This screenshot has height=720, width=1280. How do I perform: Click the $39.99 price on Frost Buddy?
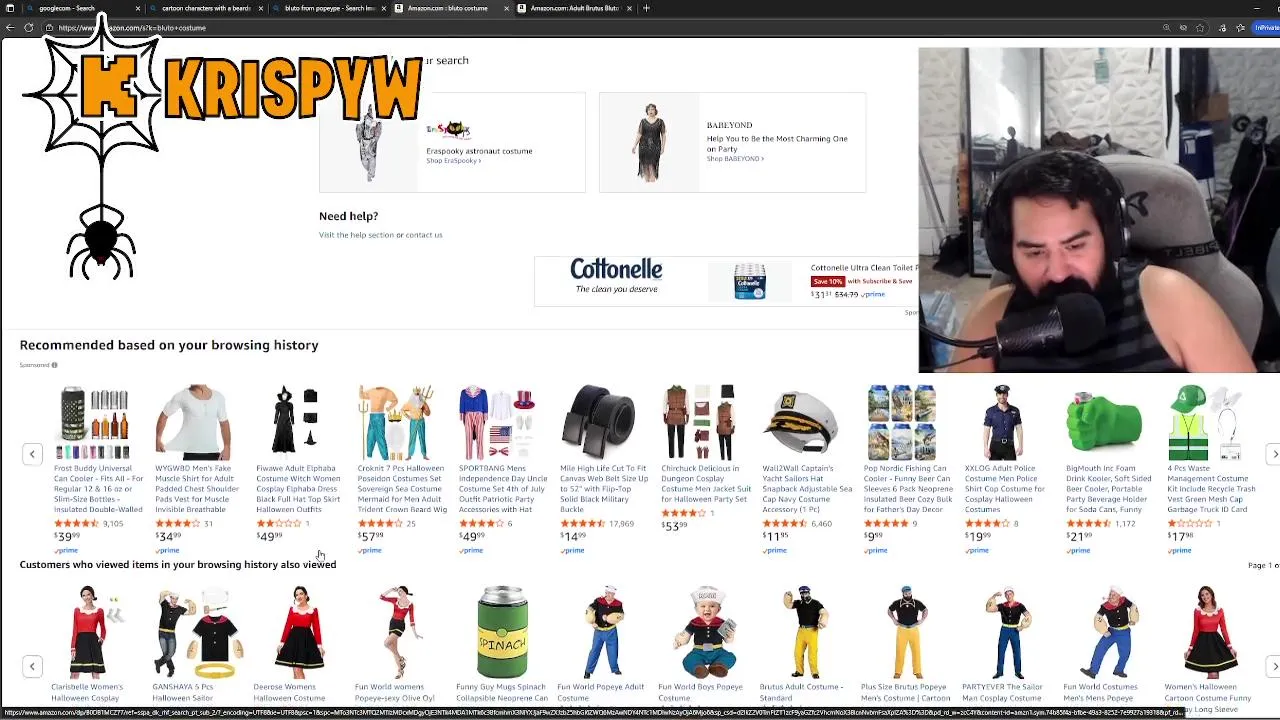67,537
